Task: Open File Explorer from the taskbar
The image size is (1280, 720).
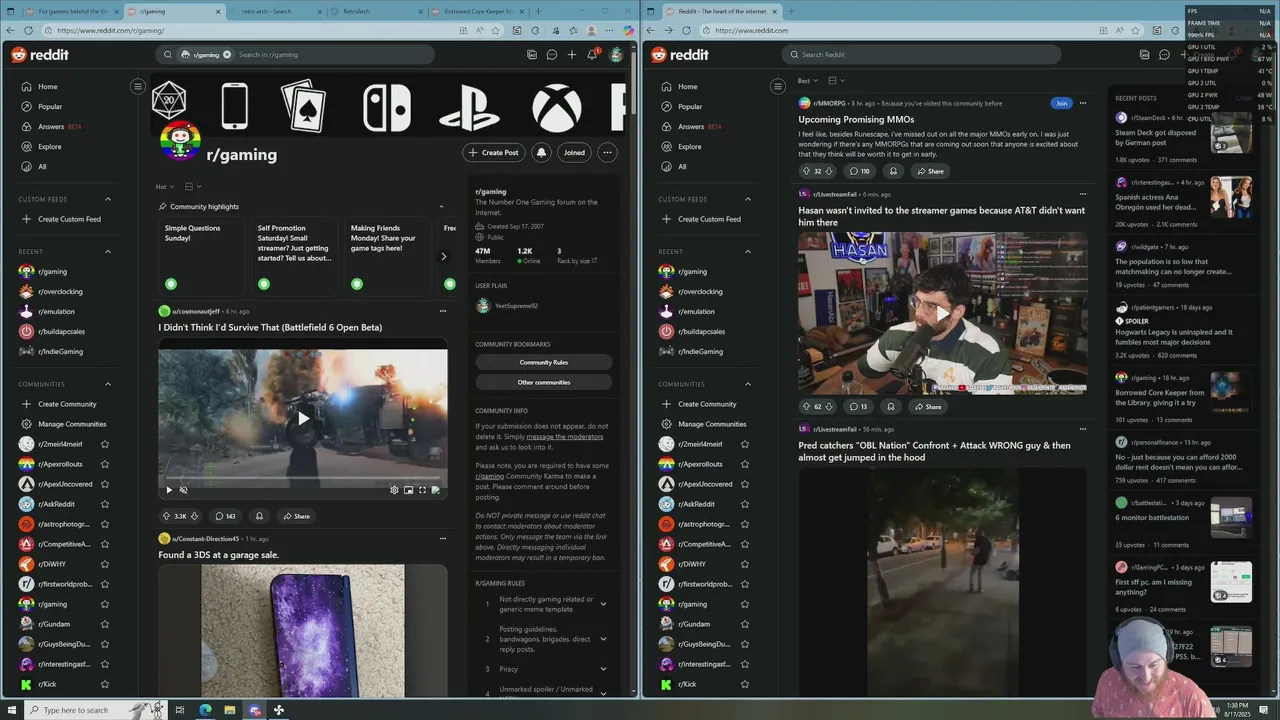Action: pyautogui.click(x=229, y=710)
